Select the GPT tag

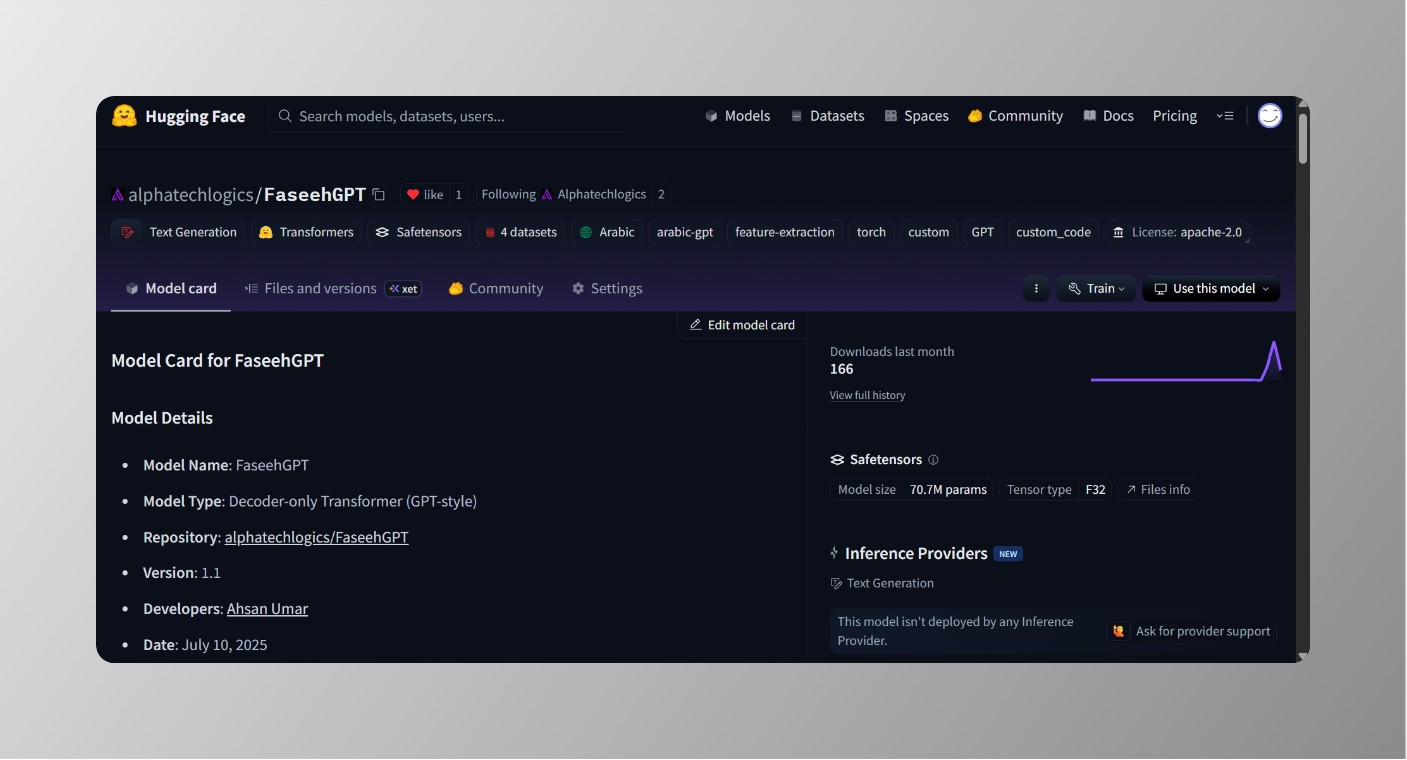tap(983, 232)
